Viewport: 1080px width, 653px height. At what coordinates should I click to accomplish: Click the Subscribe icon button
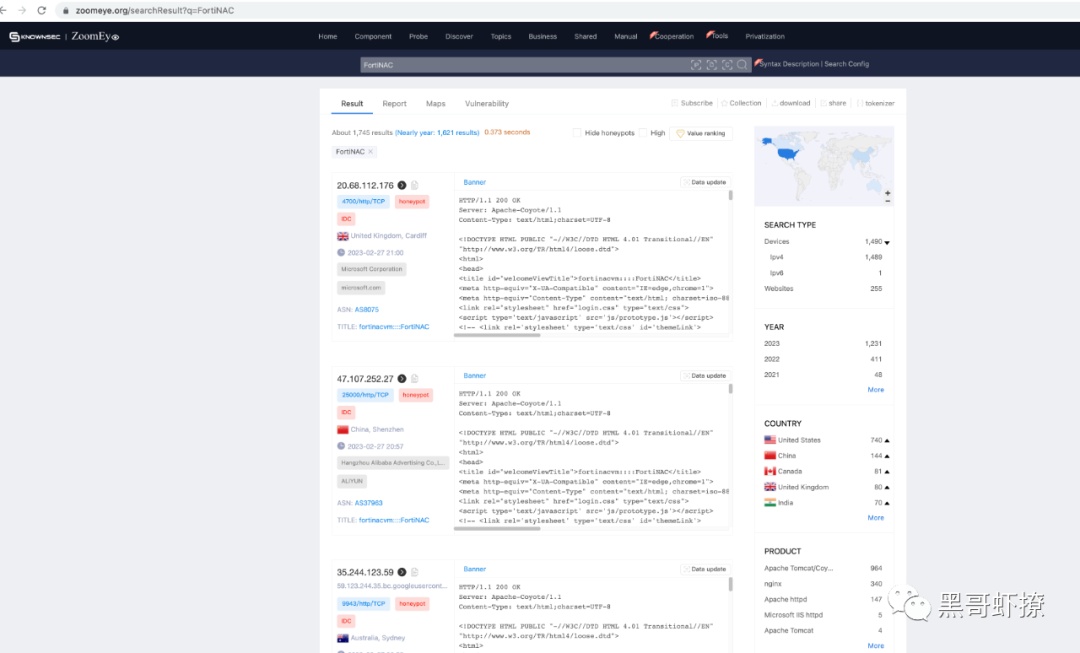tap(692, 103)
